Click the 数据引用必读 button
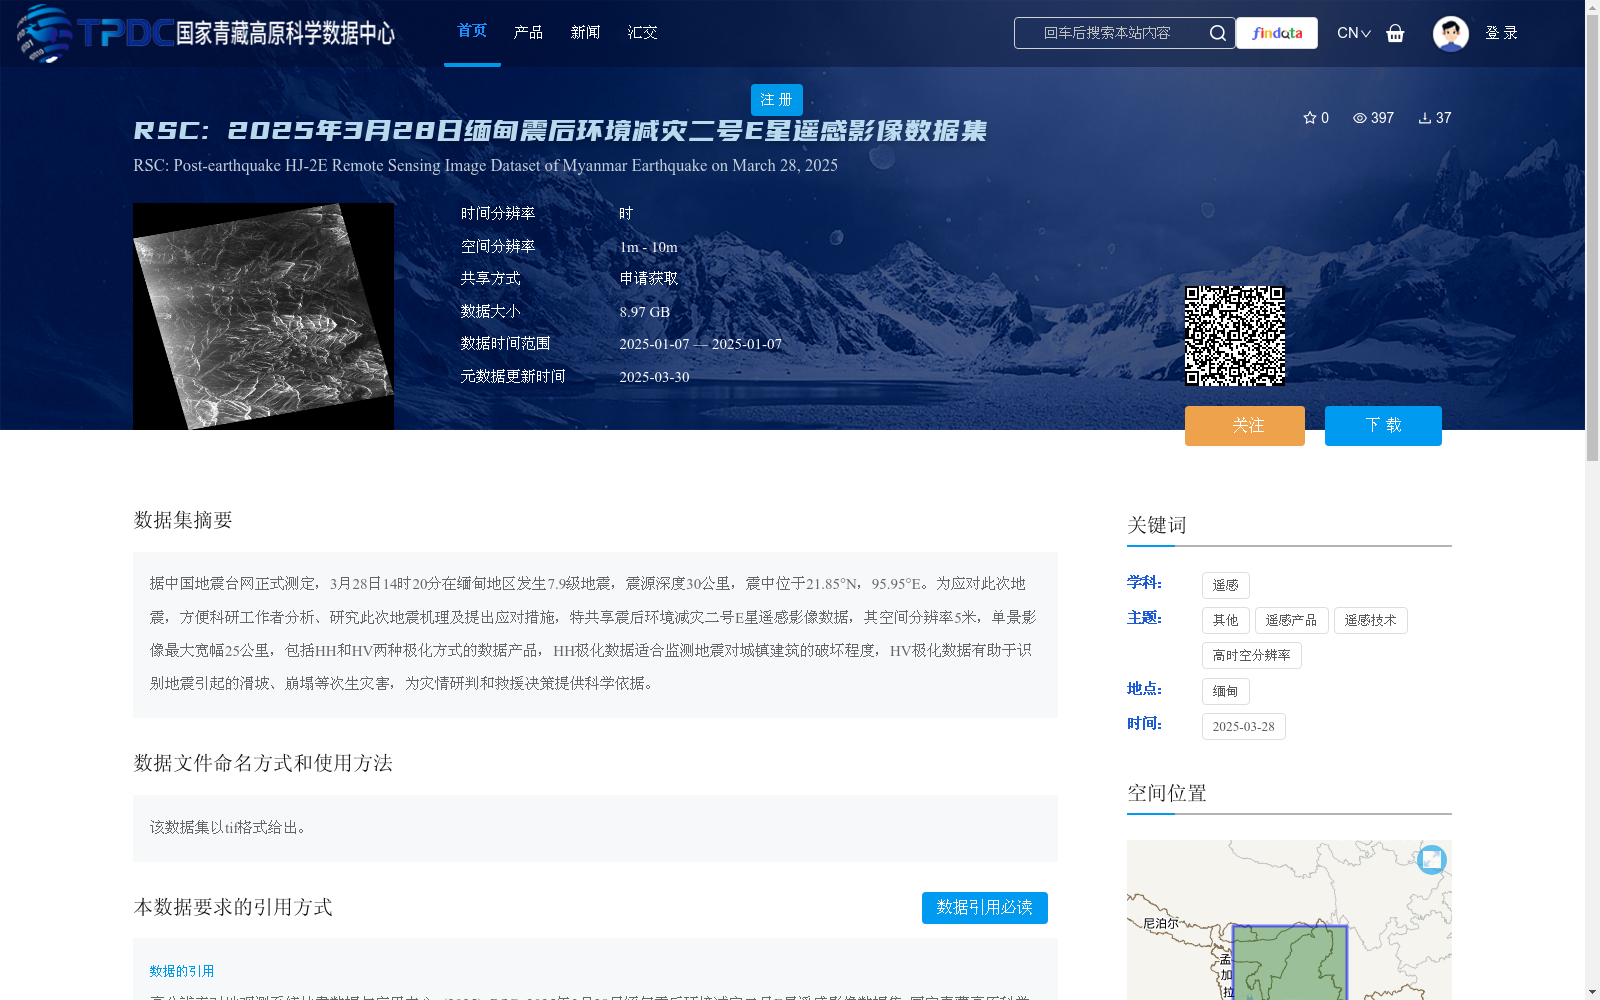 (985, 908)
